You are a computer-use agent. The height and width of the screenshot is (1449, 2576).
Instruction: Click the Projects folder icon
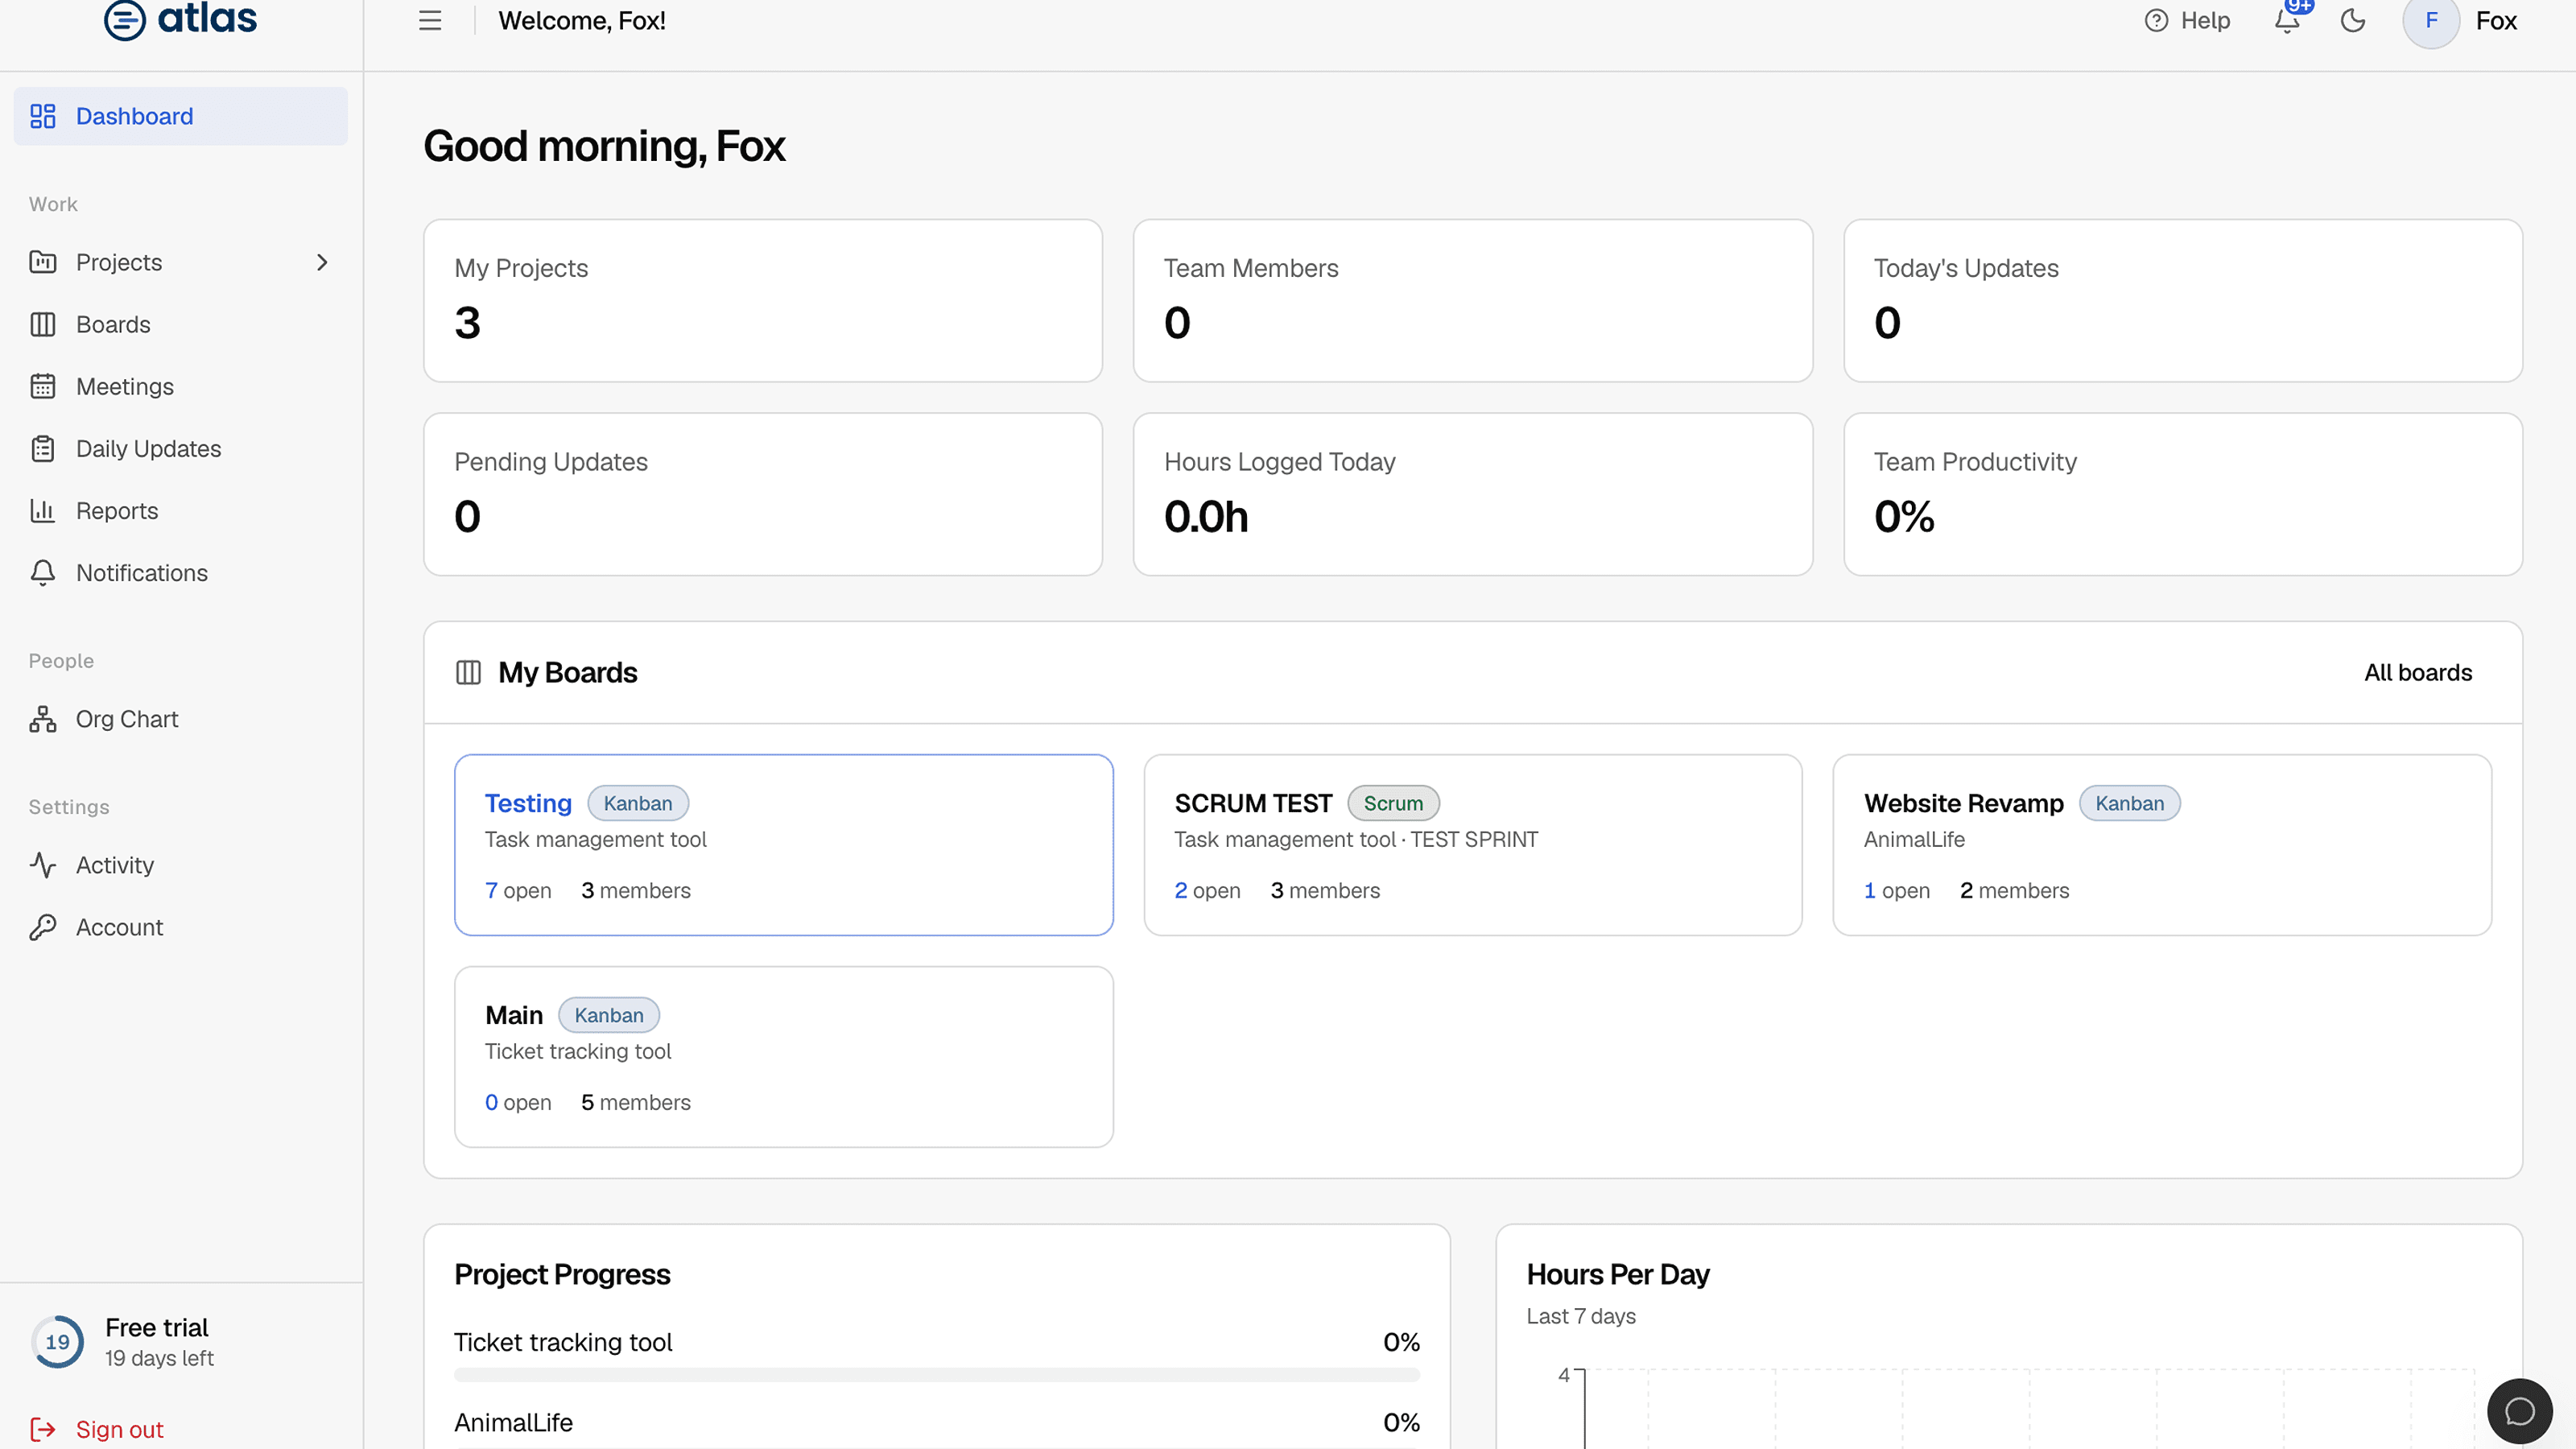(43, 262)
